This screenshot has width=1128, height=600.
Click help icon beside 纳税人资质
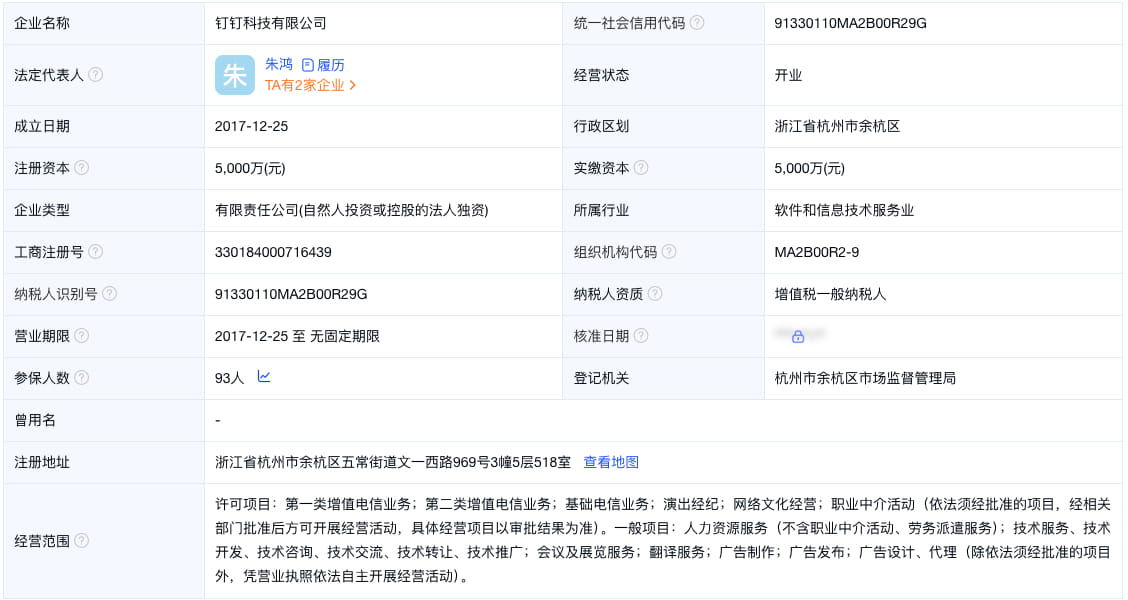tap(655, 294)
